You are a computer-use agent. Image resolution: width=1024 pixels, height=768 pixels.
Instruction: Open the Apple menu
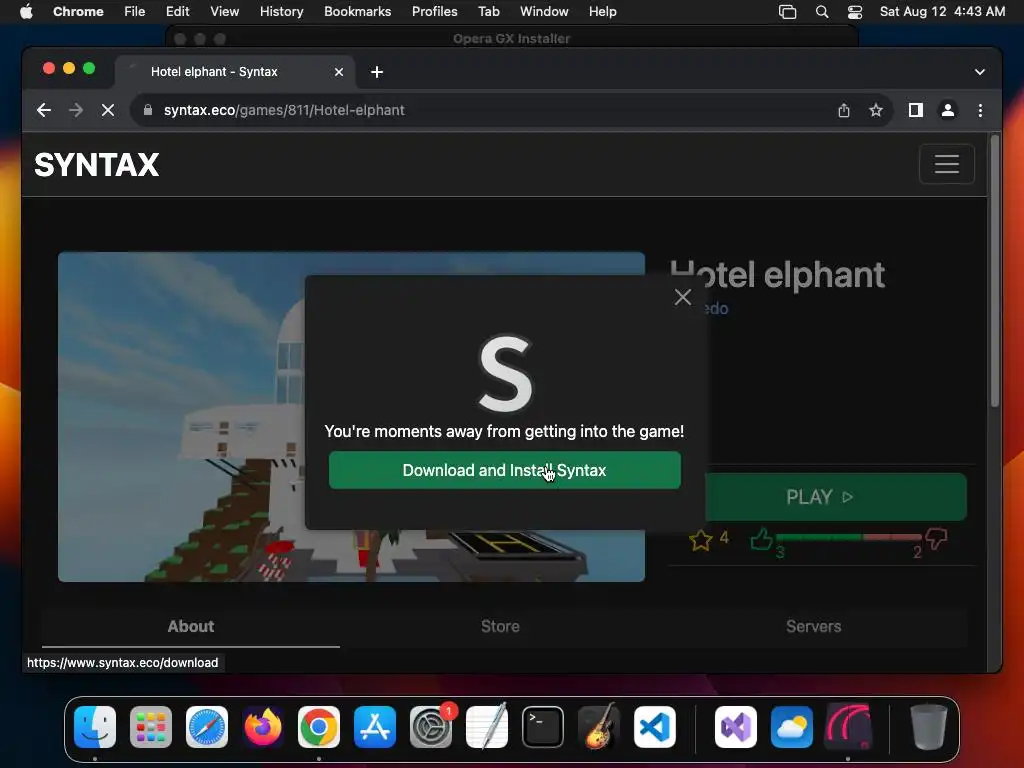26,12
